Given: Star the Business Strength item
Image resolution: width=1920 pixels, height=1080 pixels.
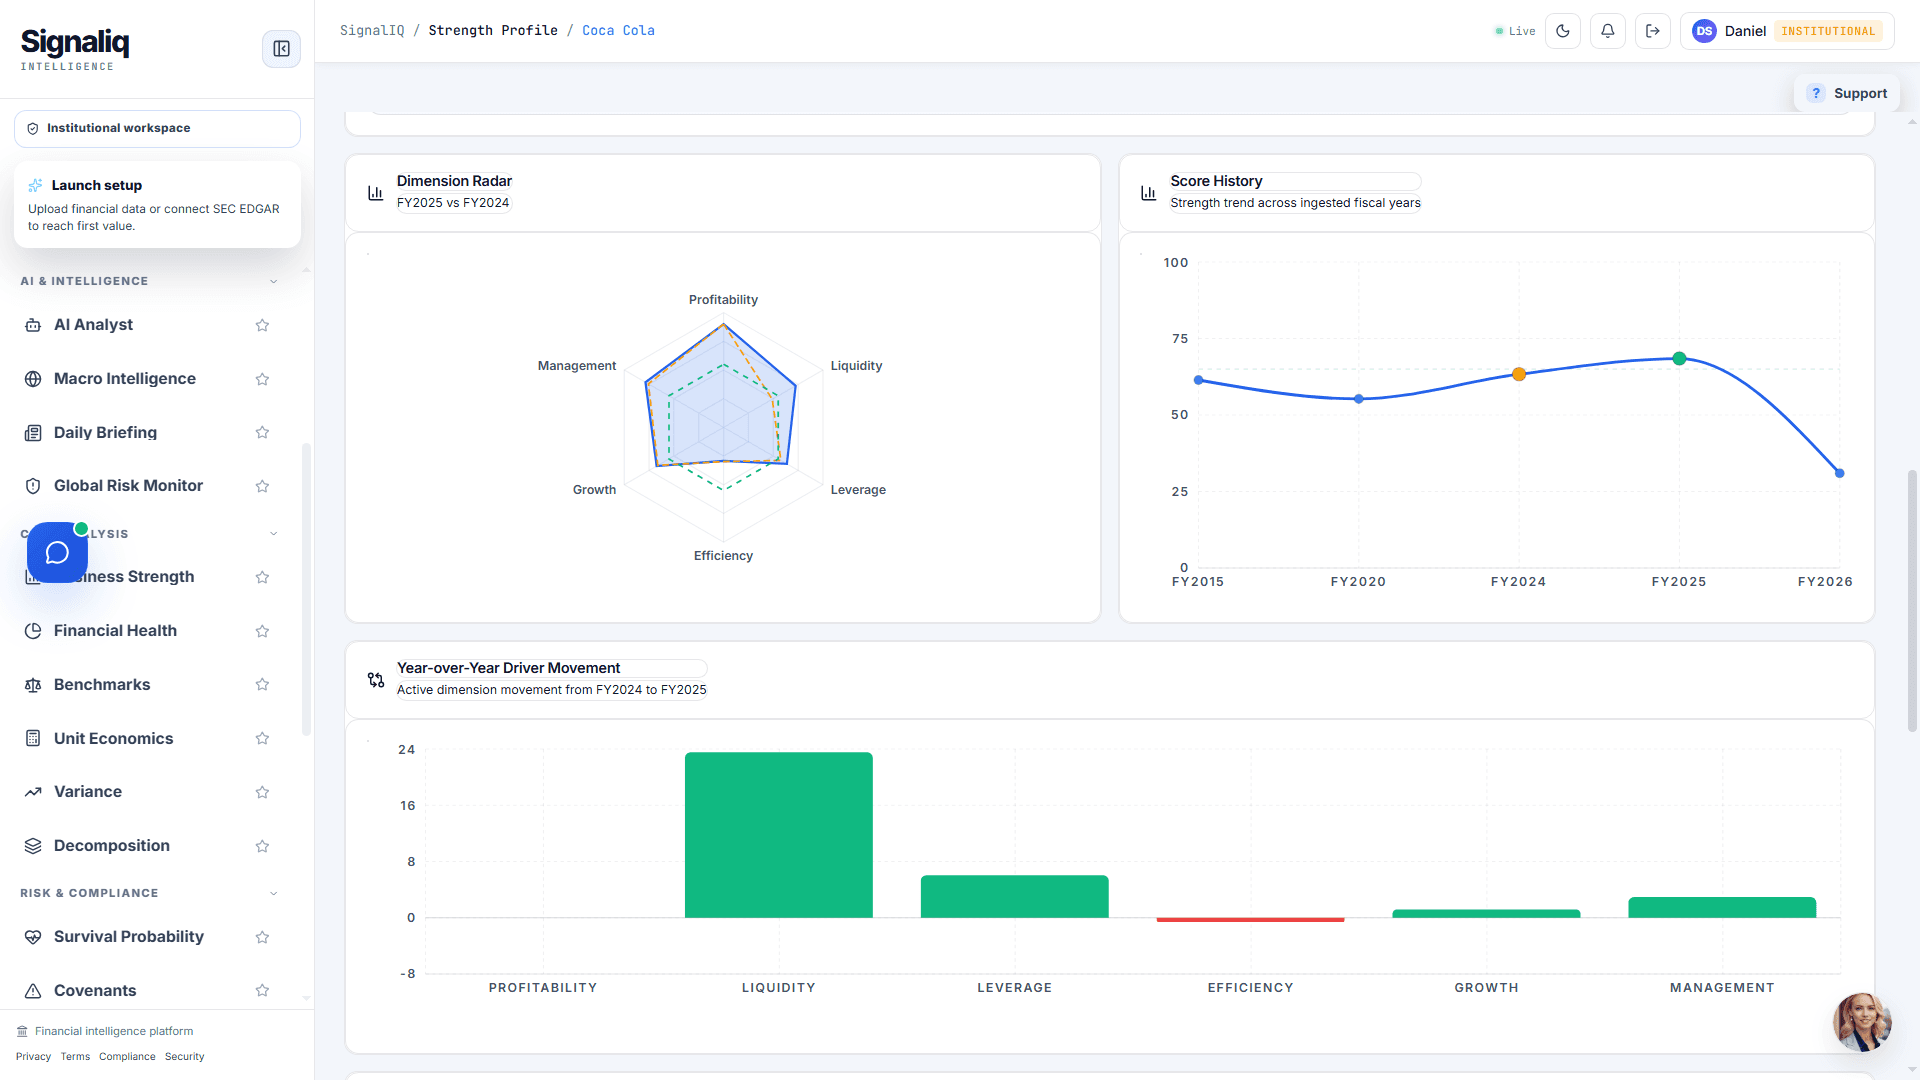Looking at the screenshot, I should pyautogui.click(x=262, y=577).
